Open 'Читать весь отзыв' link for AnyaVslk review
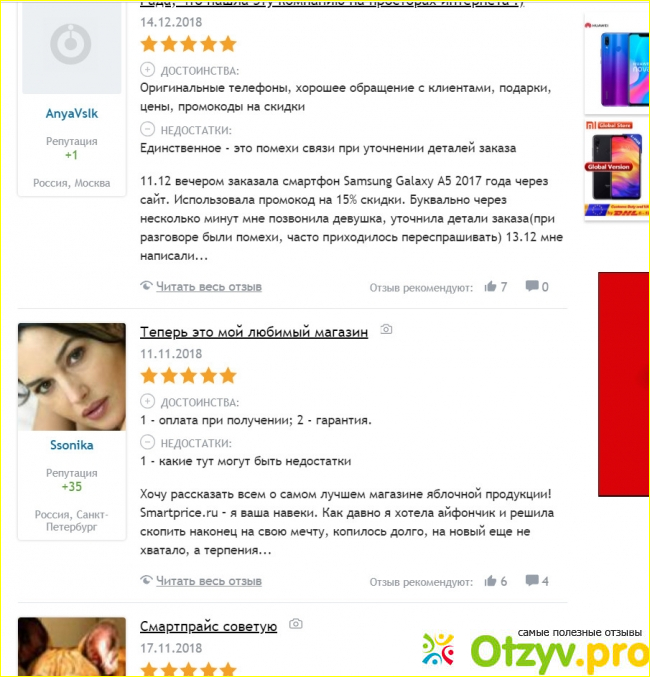 (x=209, y=287)
